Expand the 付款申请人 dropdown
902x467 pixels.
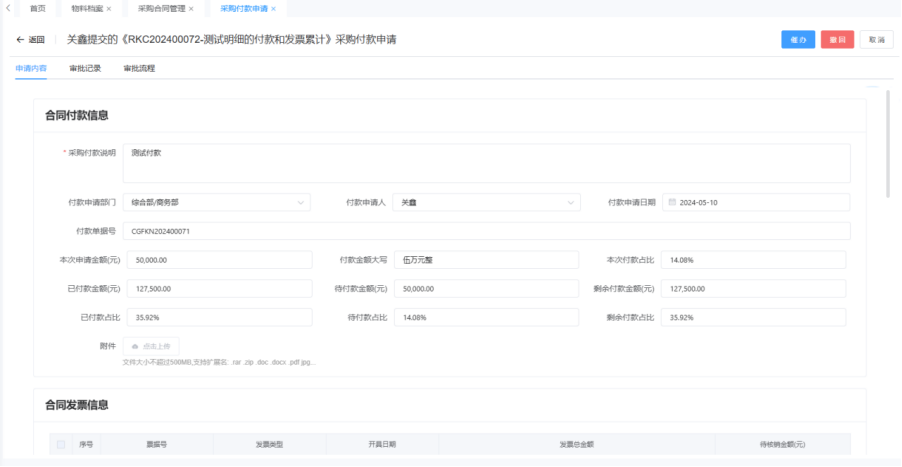571,202
